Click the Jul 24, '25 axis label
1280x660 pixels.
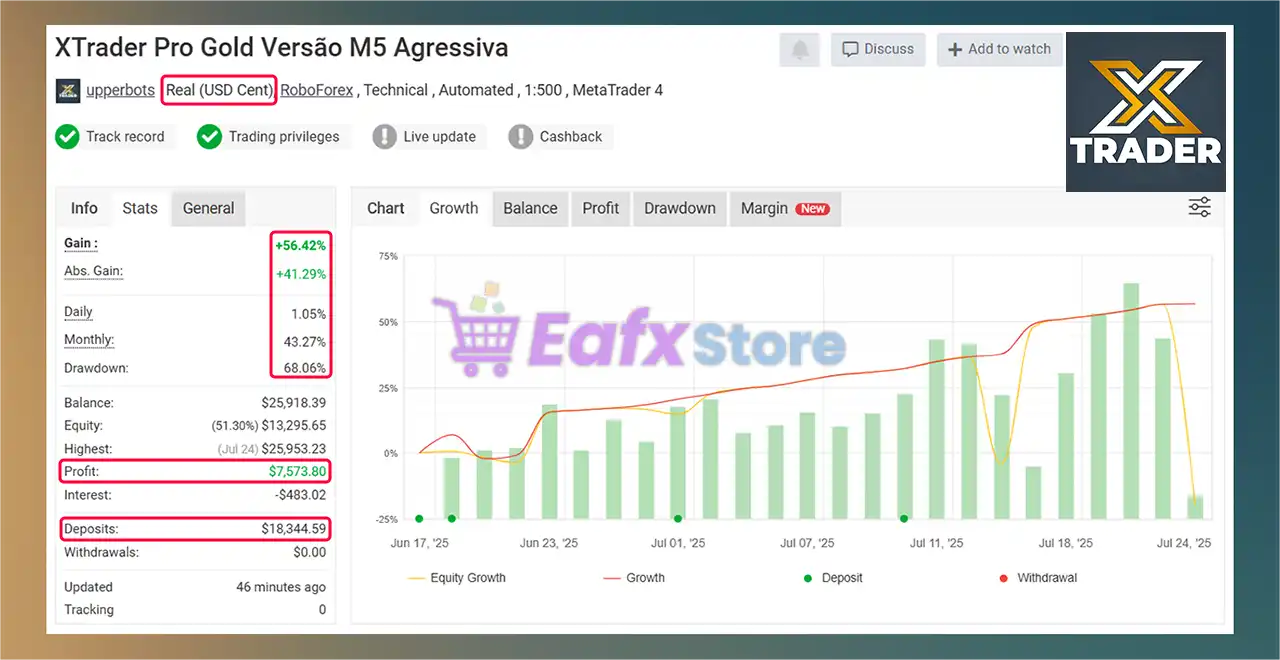[x=1184, y=544]
